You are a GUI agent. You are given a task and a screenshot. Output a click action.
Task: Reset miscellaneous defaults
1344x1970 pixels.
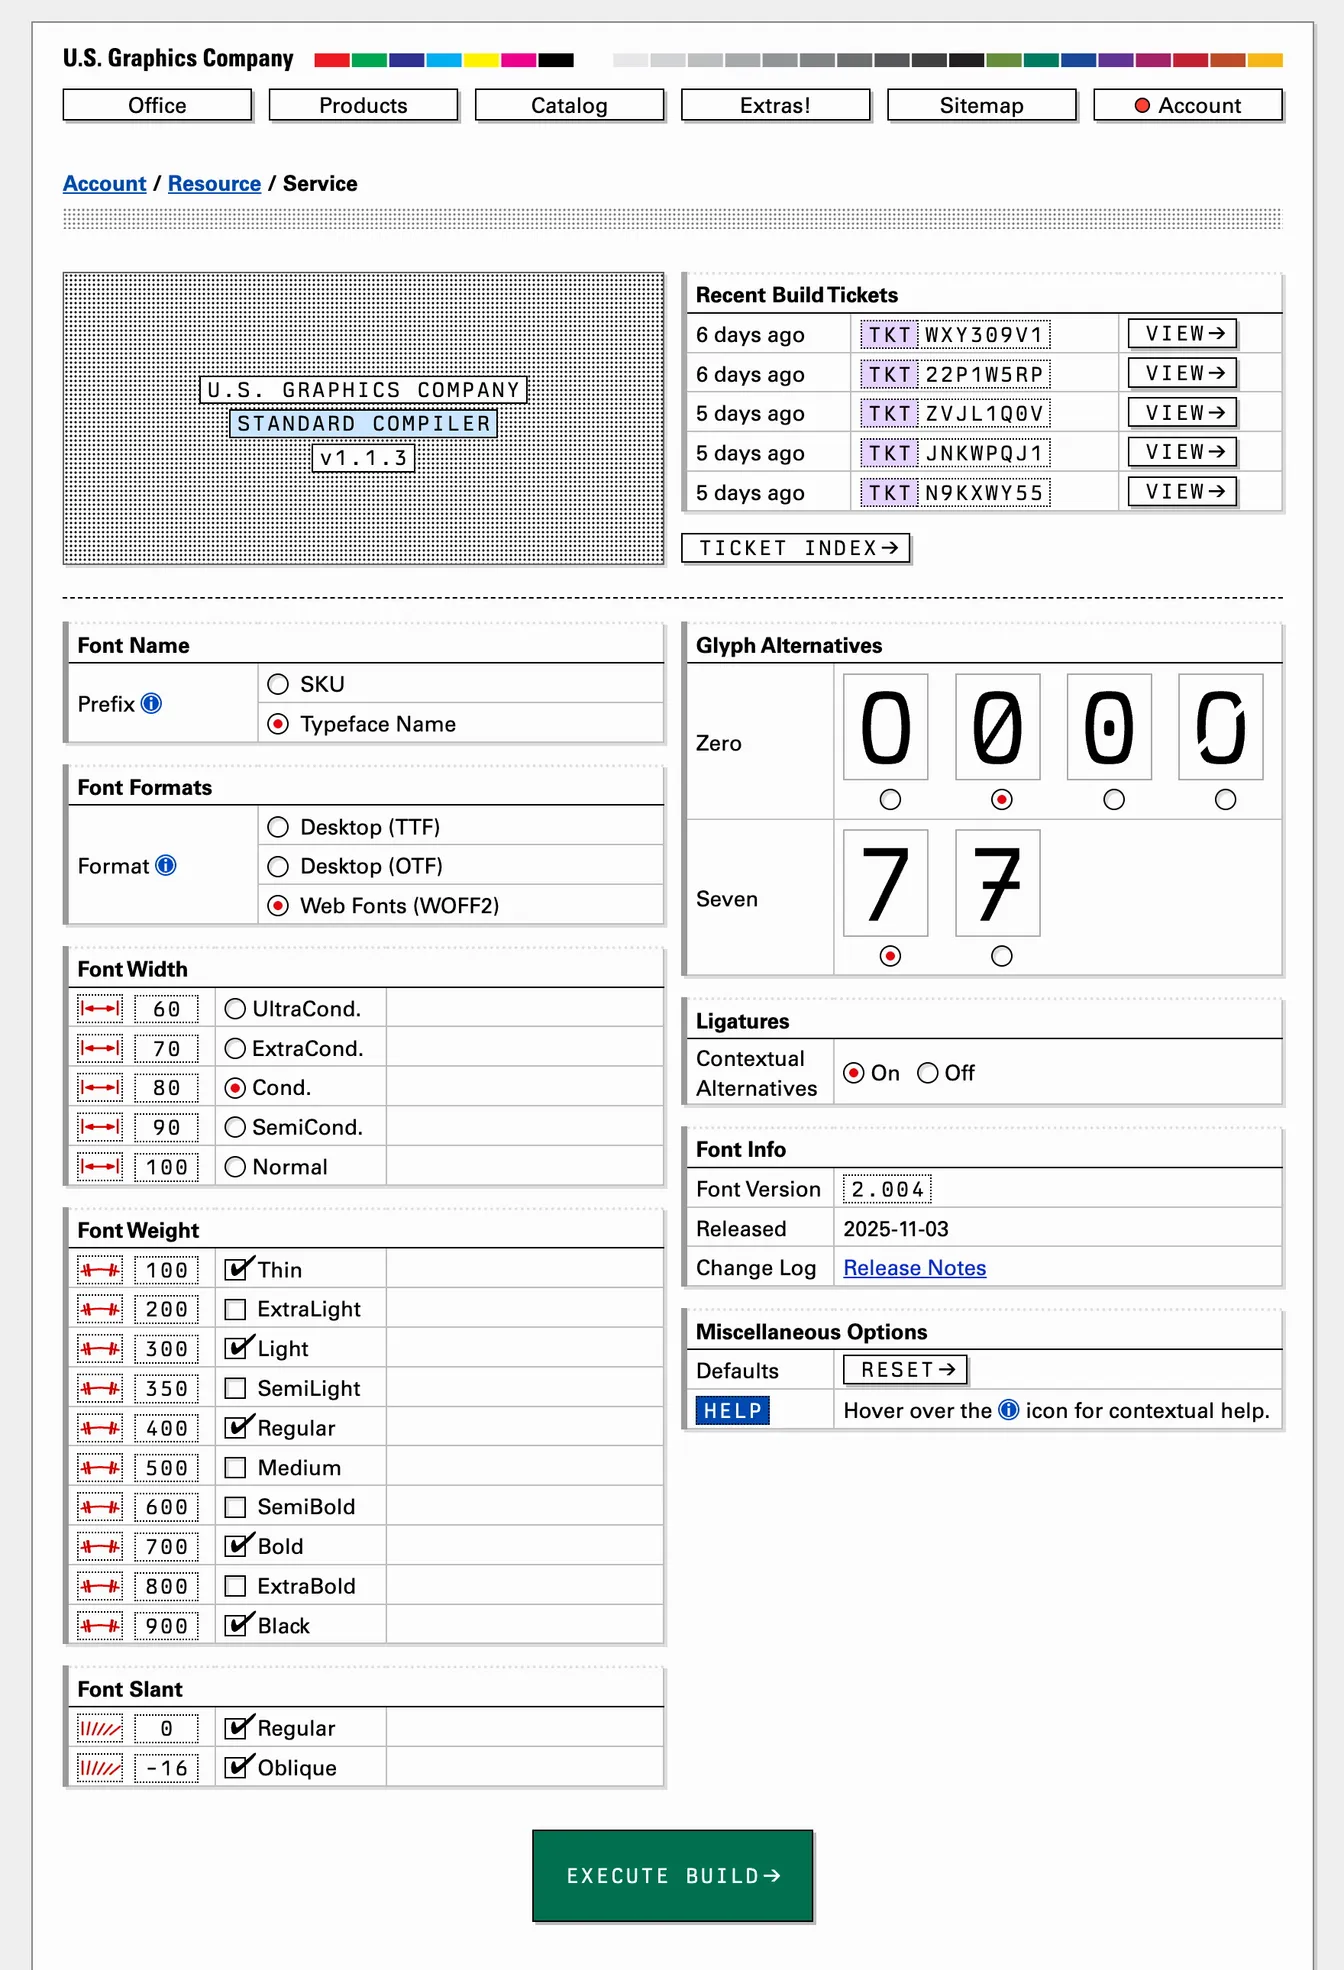pos(905,1369)
